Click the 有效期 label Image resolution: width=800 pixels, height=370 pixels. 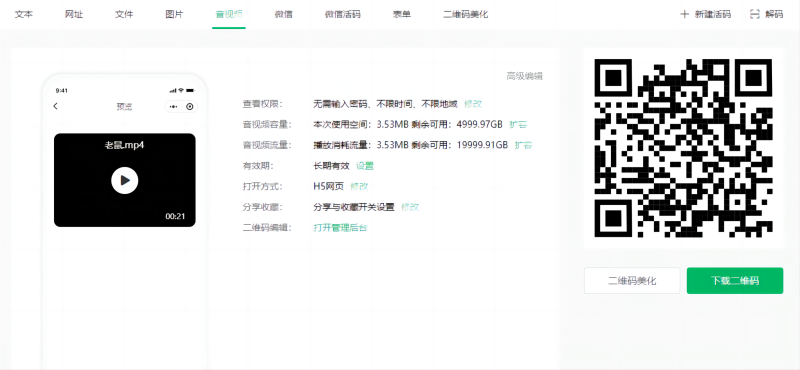[x=258, y=166]
